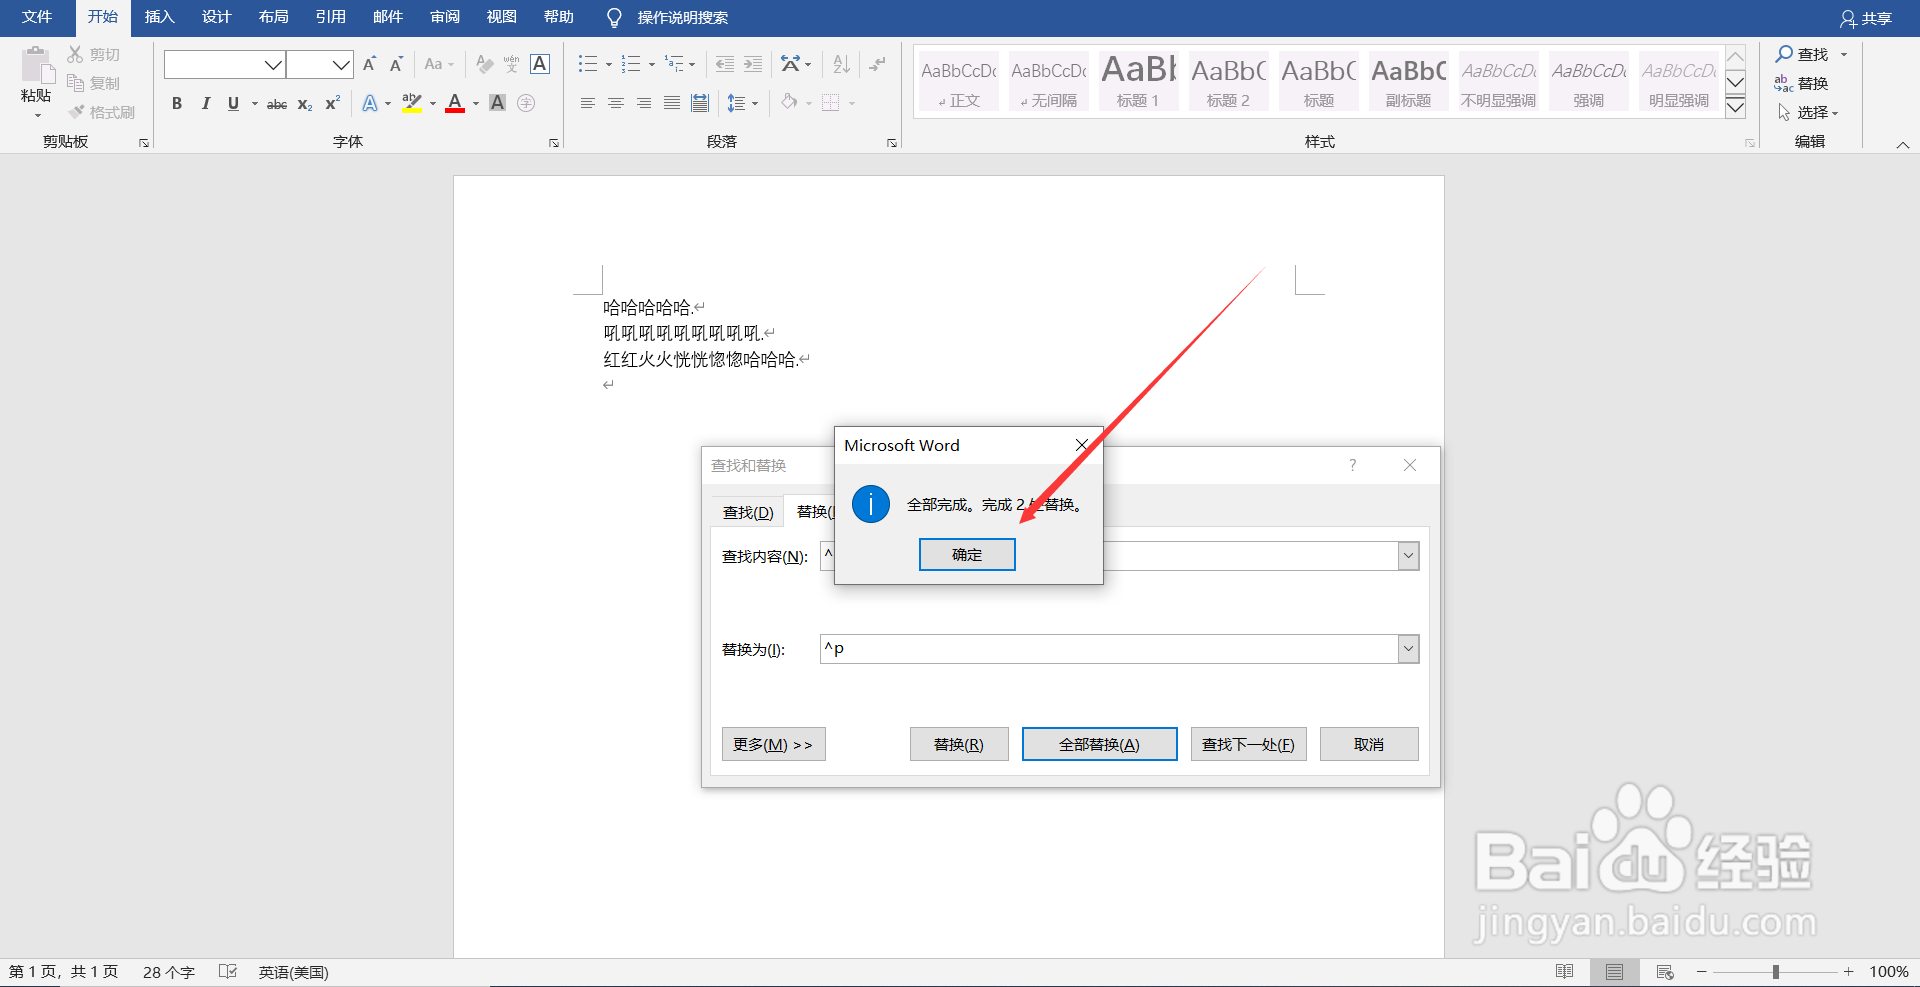Image resolution: width=1920 pixels, height=987 pixels.
Task: Shrink font size with the smaller-A icon
Action: coord(396,65)
